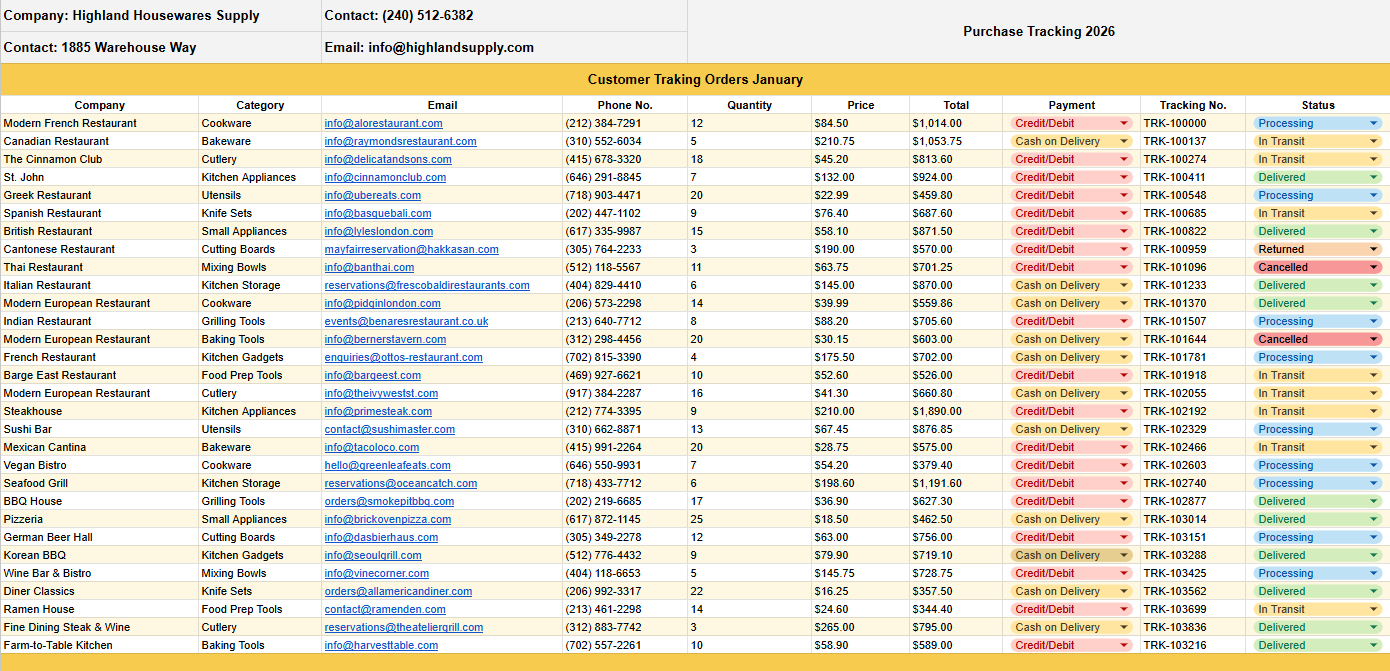The width and height of the screenshot is (1390, 671).
Task: Select the Payment column header
Action: point(1072,105)
